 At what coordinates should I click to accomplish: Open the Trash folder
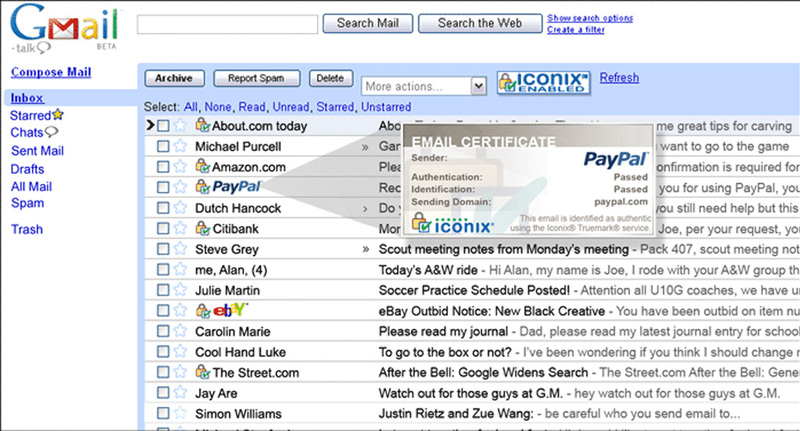[x=27, y=229]
